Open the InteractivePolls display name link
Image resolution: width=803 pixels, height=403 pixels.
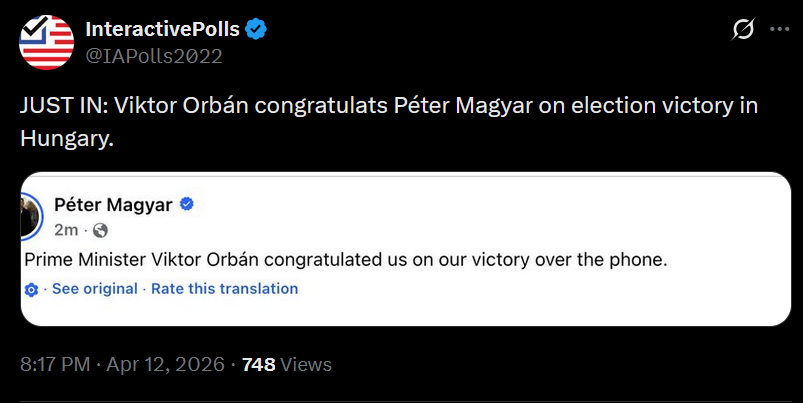pyautogui.click(x=162, y=30)
